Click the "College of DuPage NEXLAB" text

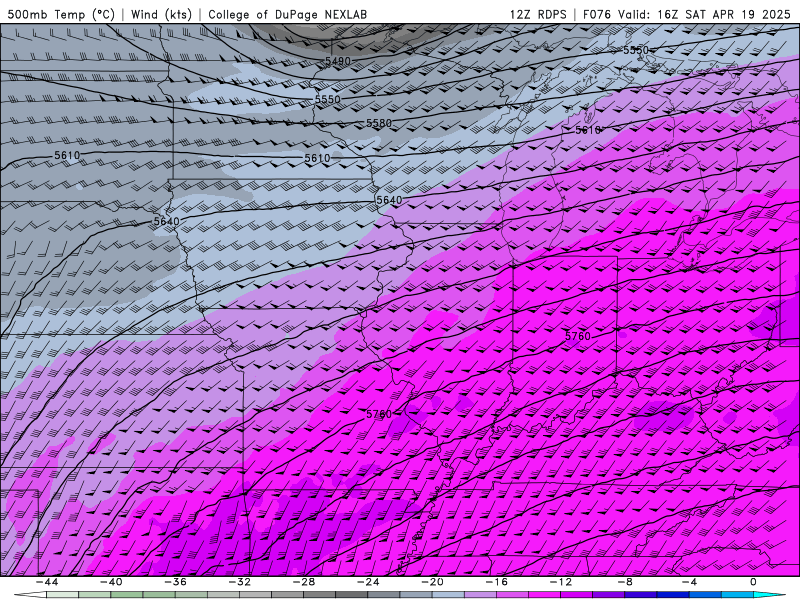point(287,14)
